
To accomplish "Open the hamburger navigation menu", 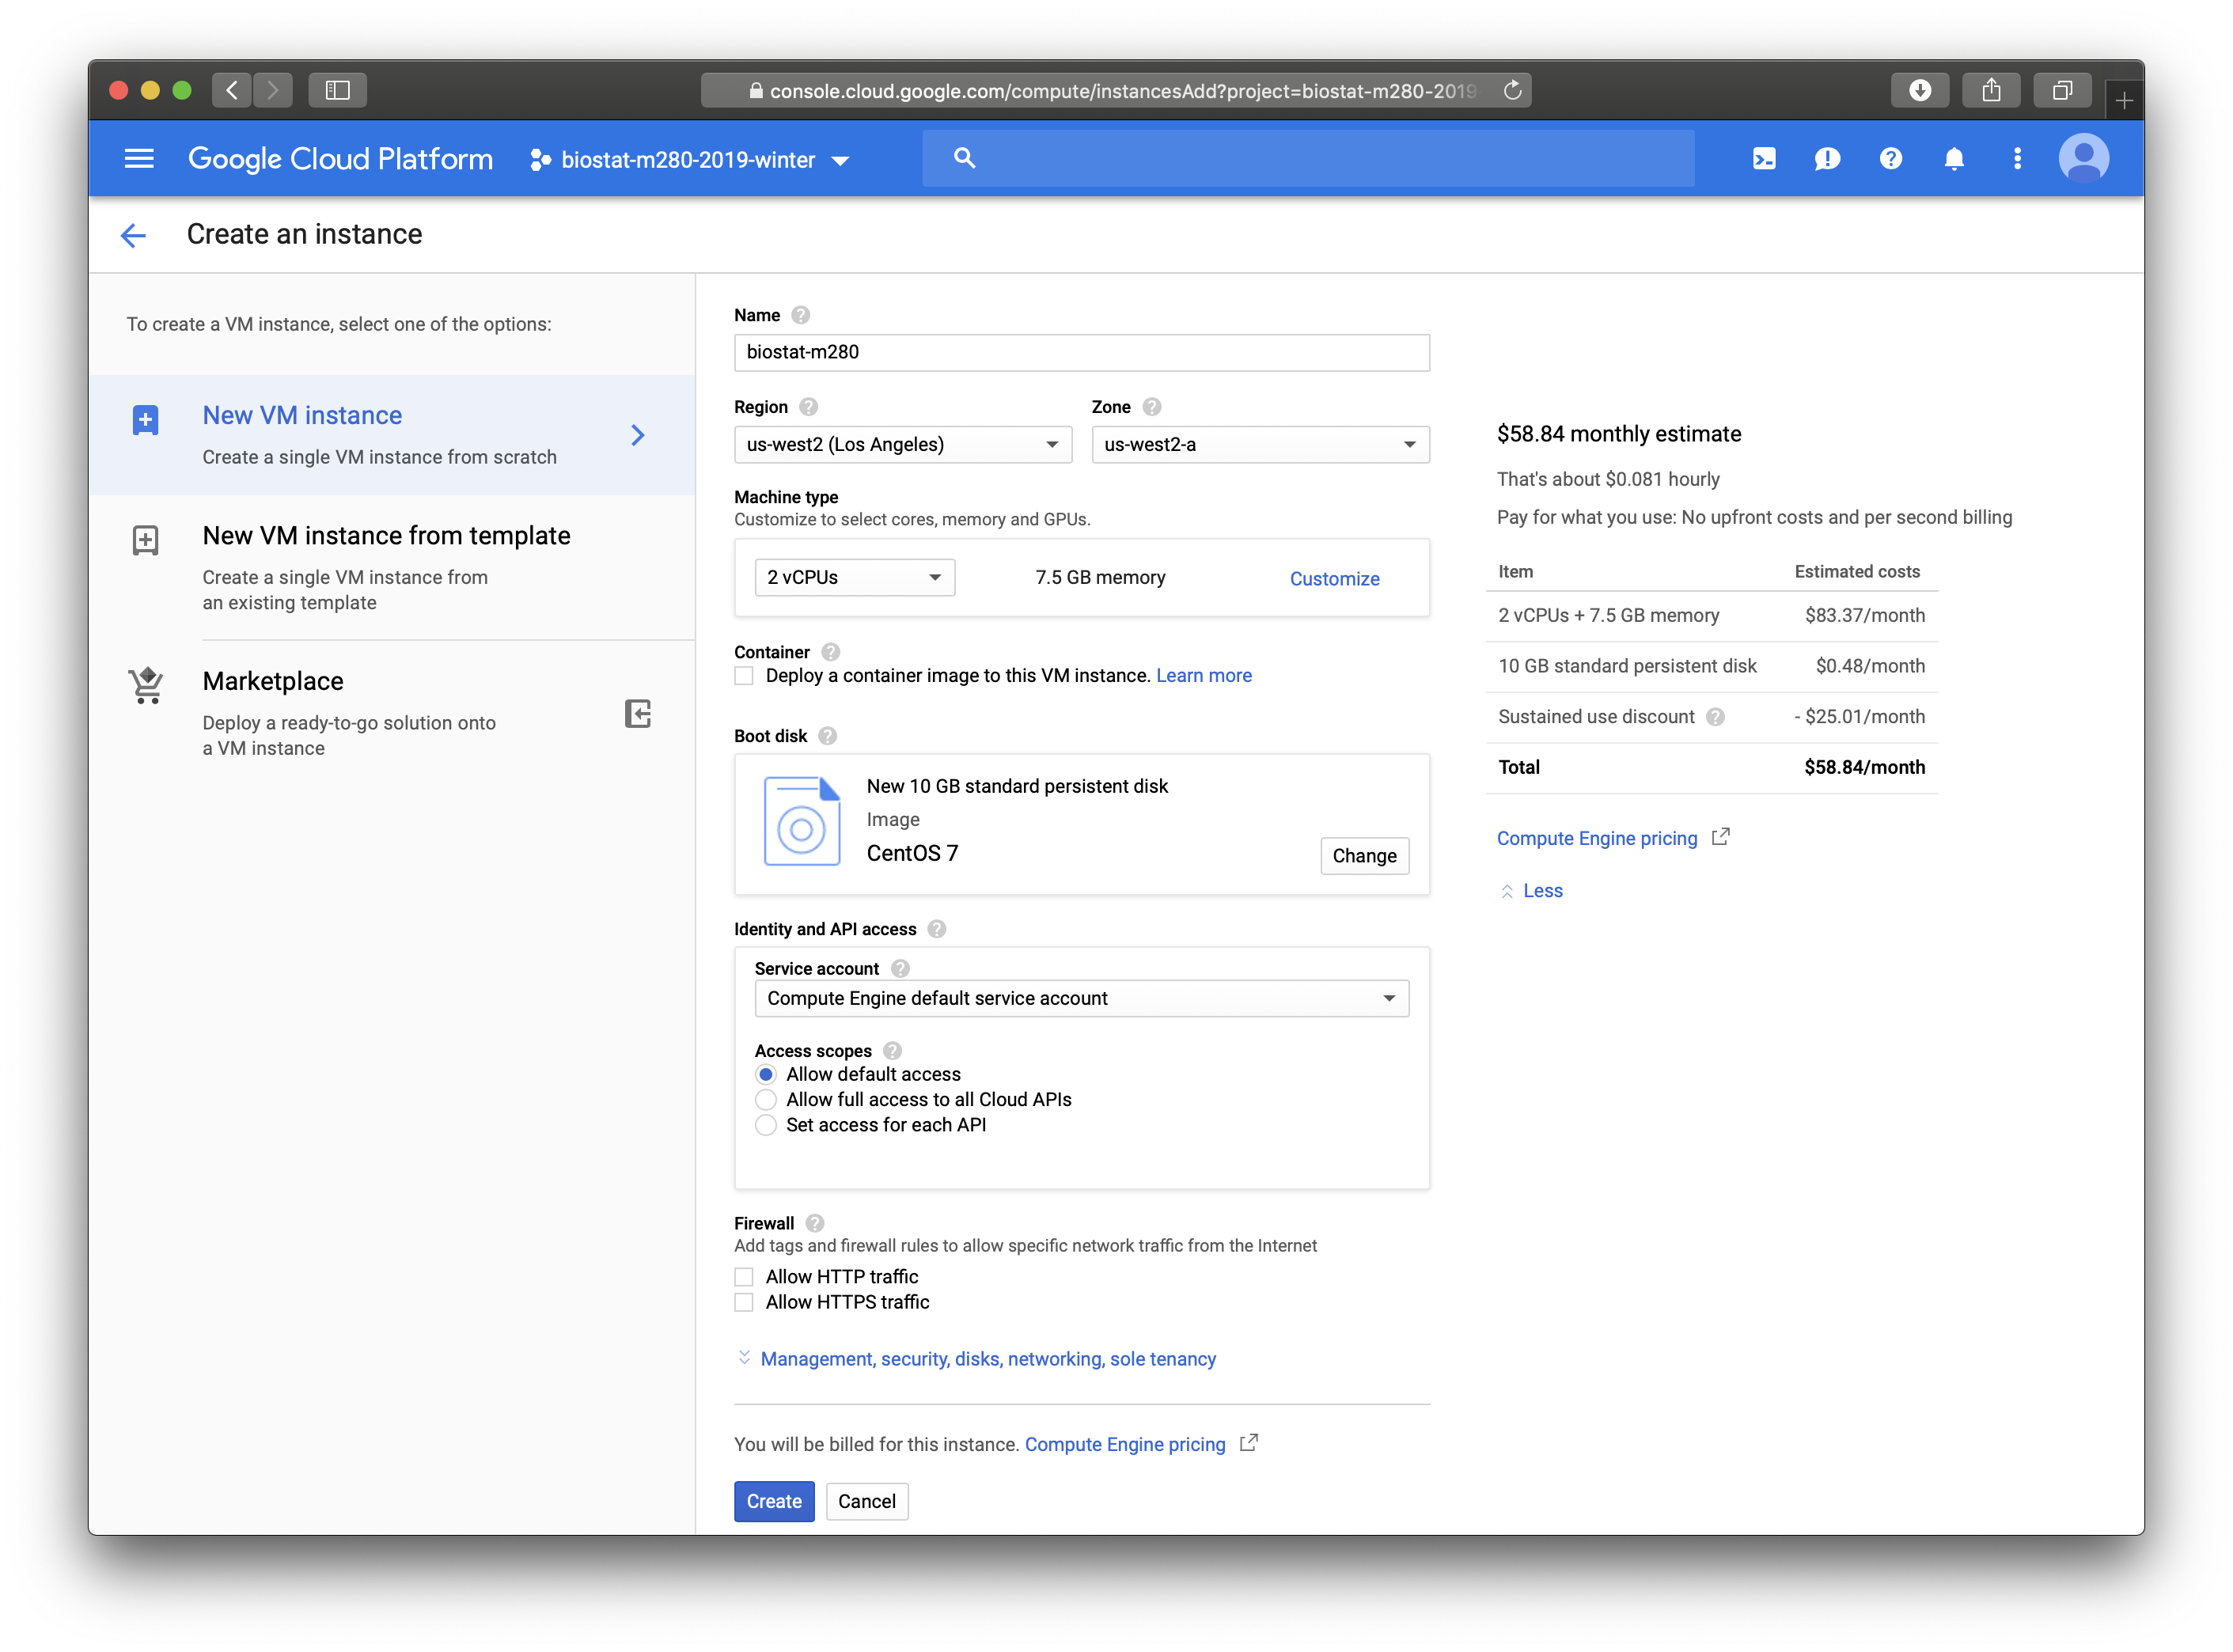I will pos(139,159).
